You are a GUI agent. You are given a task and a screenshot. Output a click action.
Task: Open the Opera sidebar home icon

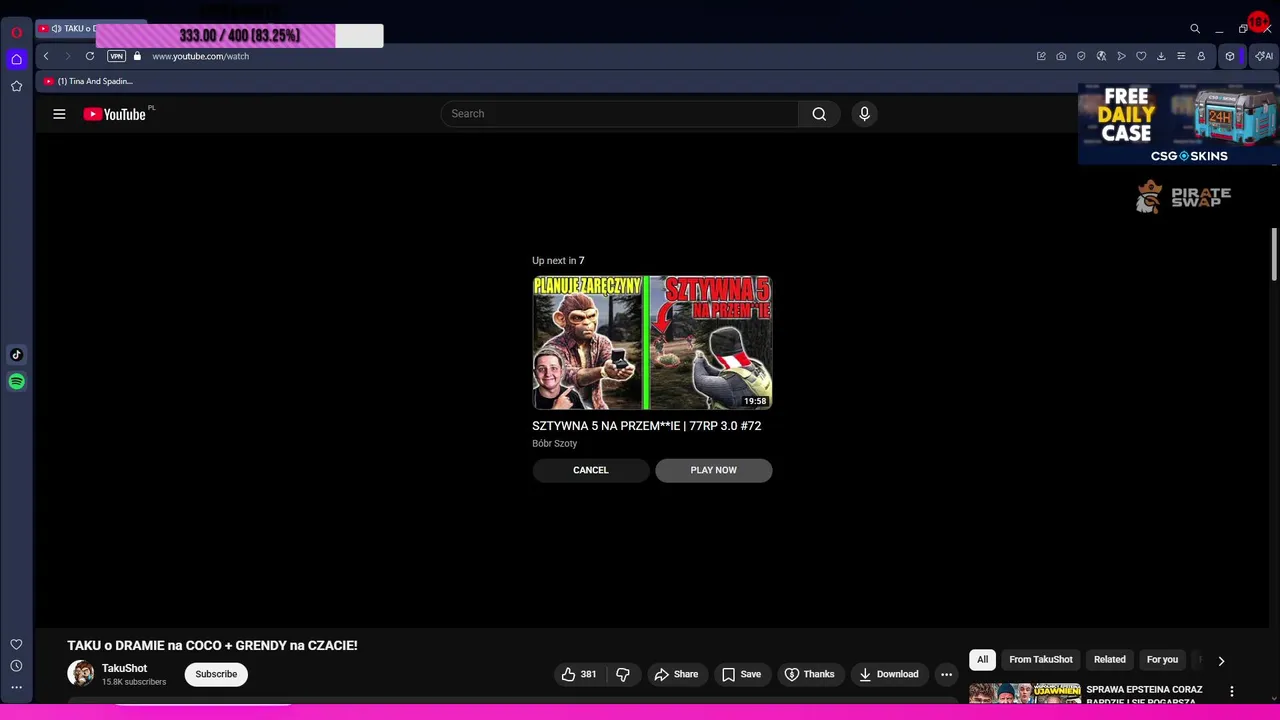[16, 59]
